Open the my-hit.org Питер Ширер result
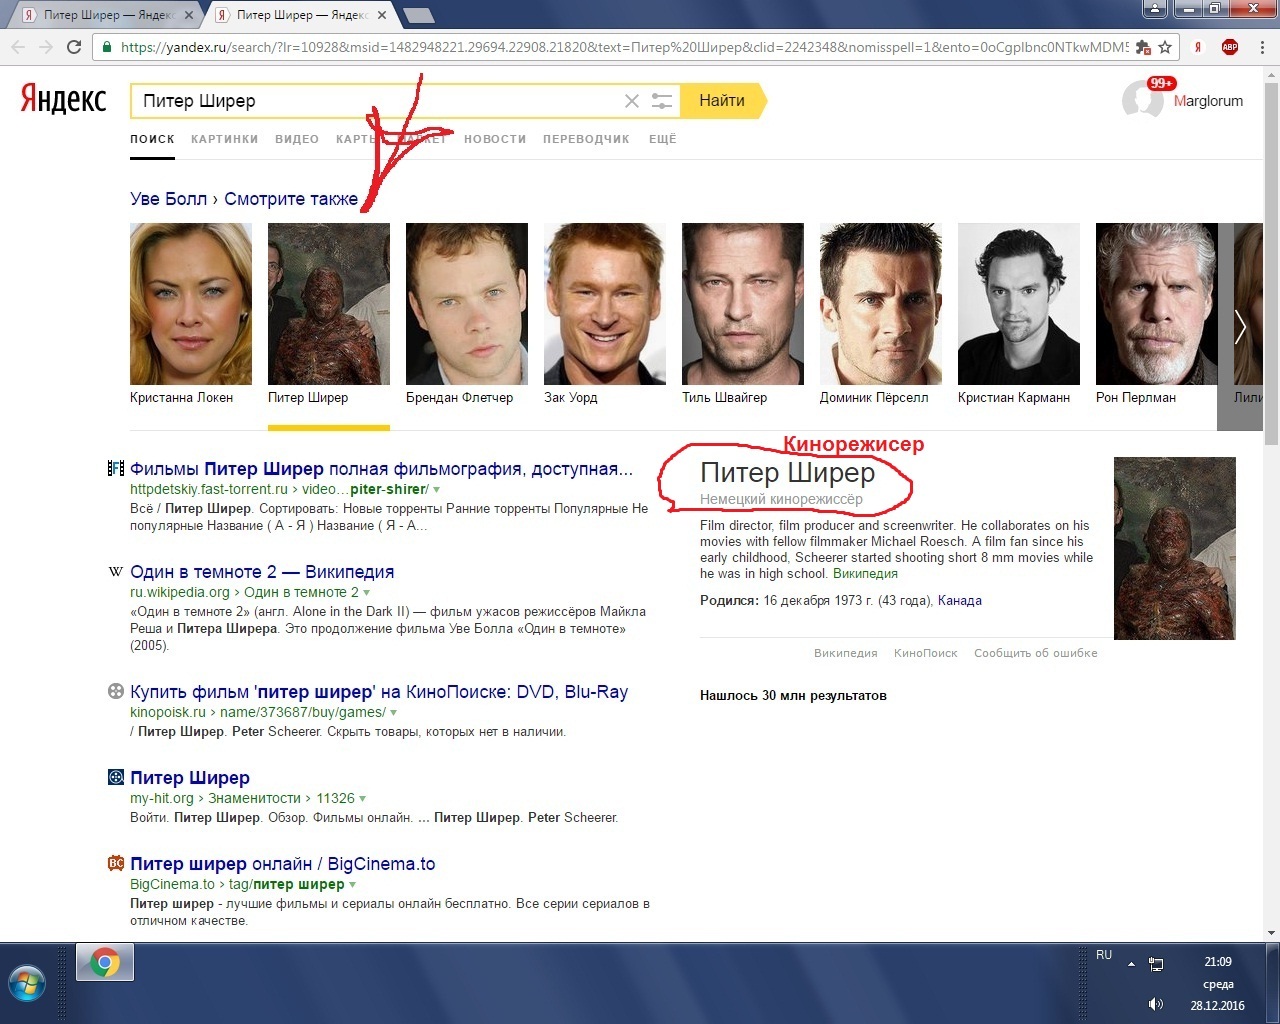This screenshot has height=1024, width=1280. (190, 778)
